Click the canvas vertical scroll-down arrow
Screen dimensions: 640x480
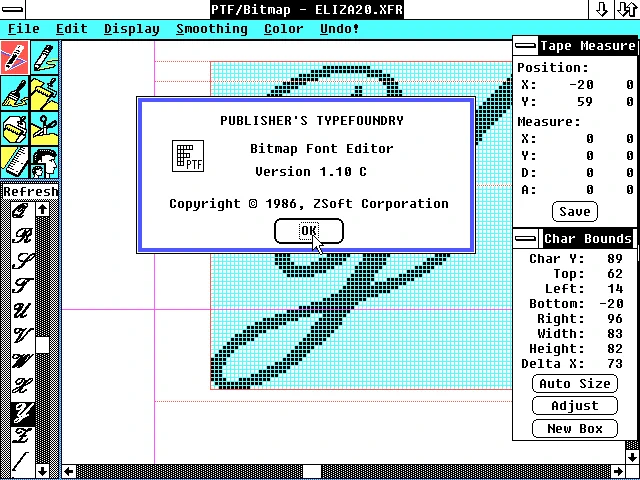click(633, 456)
